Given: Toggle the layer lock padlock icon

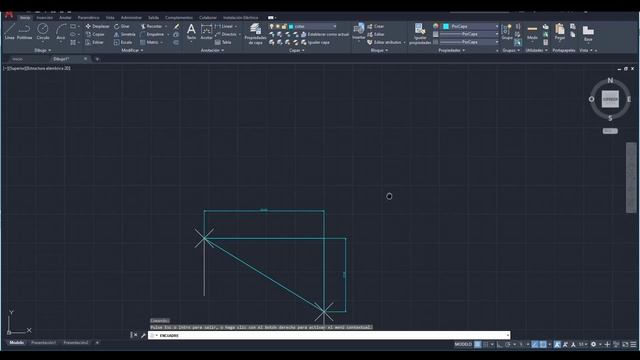Looking at the screenshot, I should click(x=284, y=26).
